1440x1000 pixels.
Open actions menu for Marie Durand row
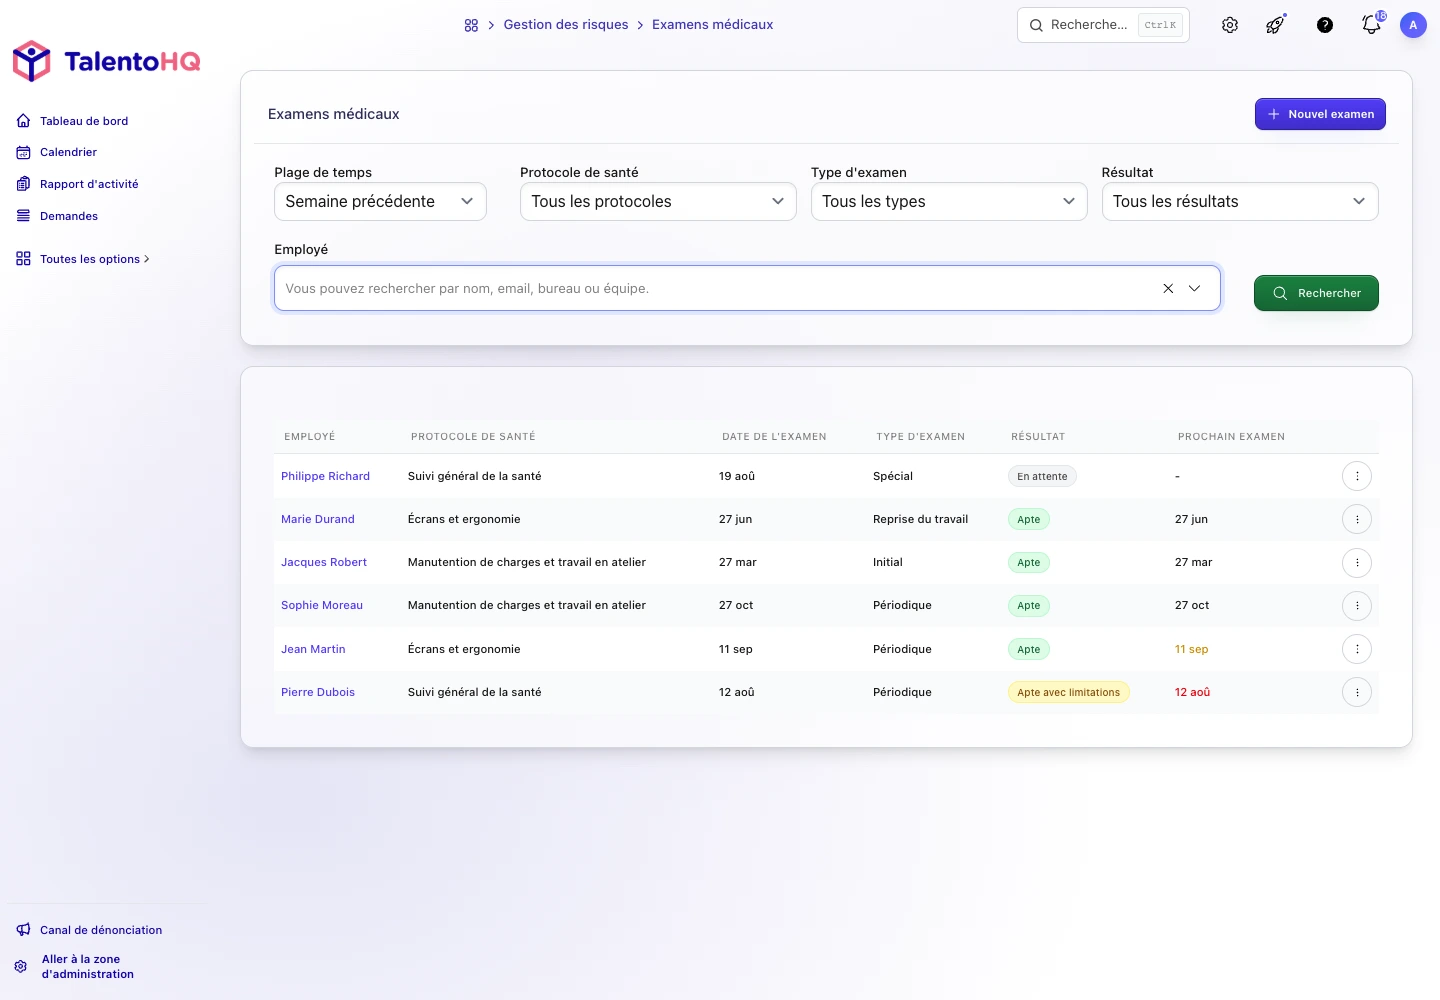point(1357,519)
